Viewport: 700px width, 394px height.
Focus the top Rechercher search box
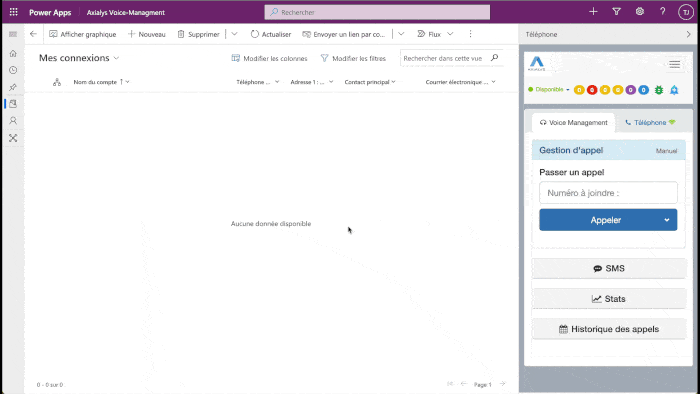377,12
